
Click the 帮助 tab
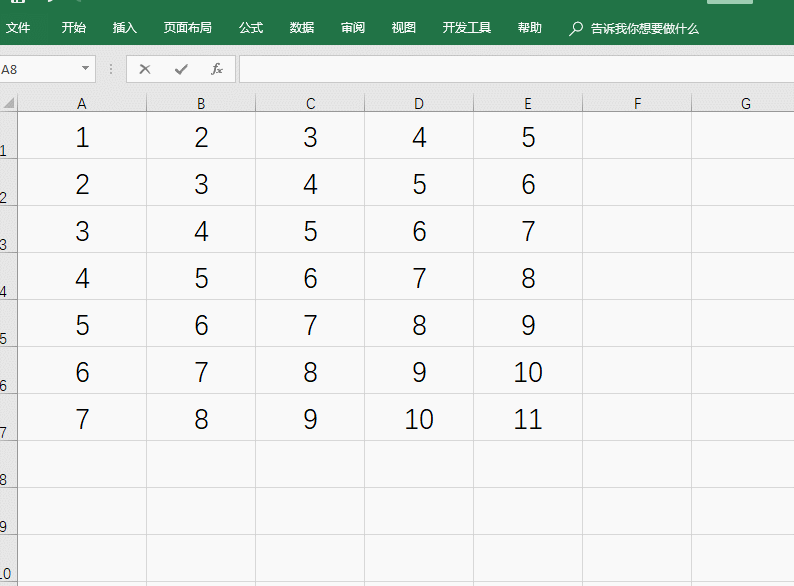pos(530,28)
